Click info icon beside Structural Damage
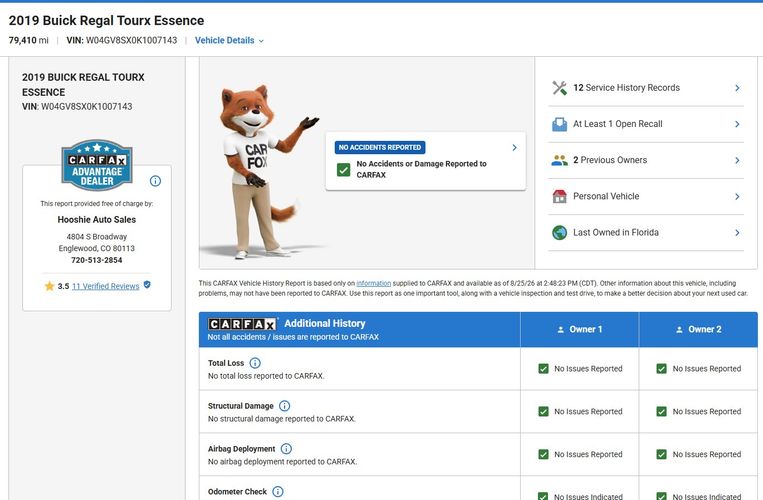The image size is (763, 500). (285, 406)
